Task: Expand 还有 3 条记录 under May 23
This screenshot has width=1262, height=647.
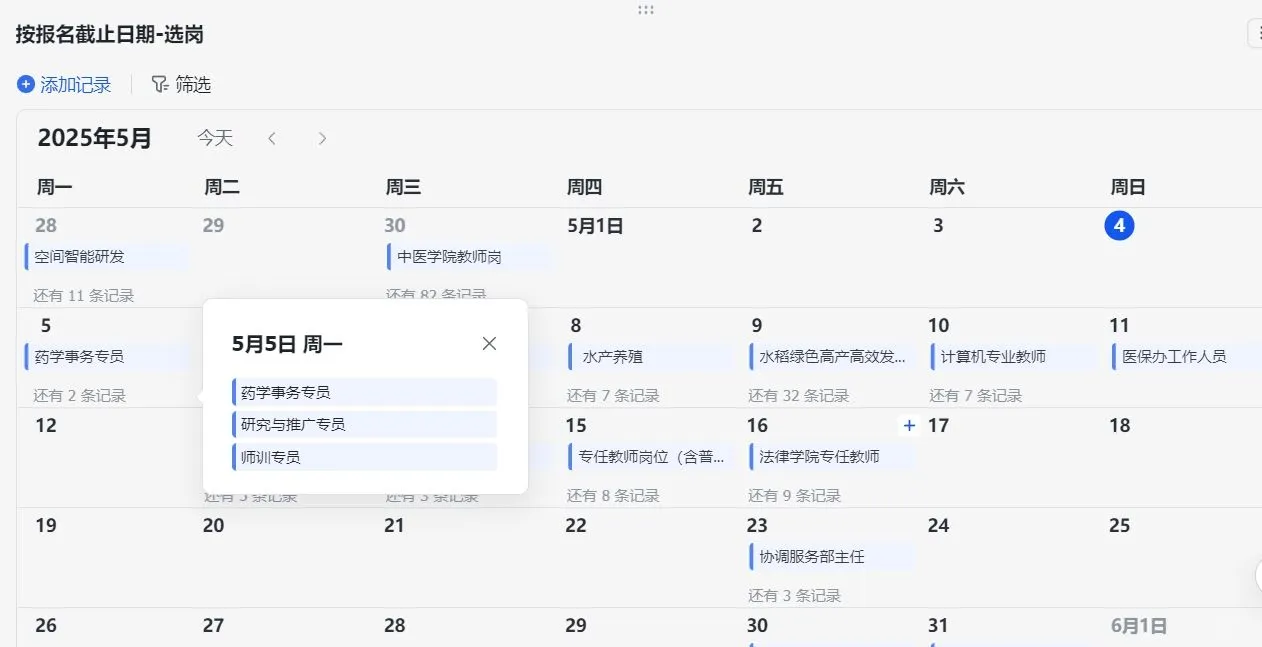Action: tap(795, 596)
